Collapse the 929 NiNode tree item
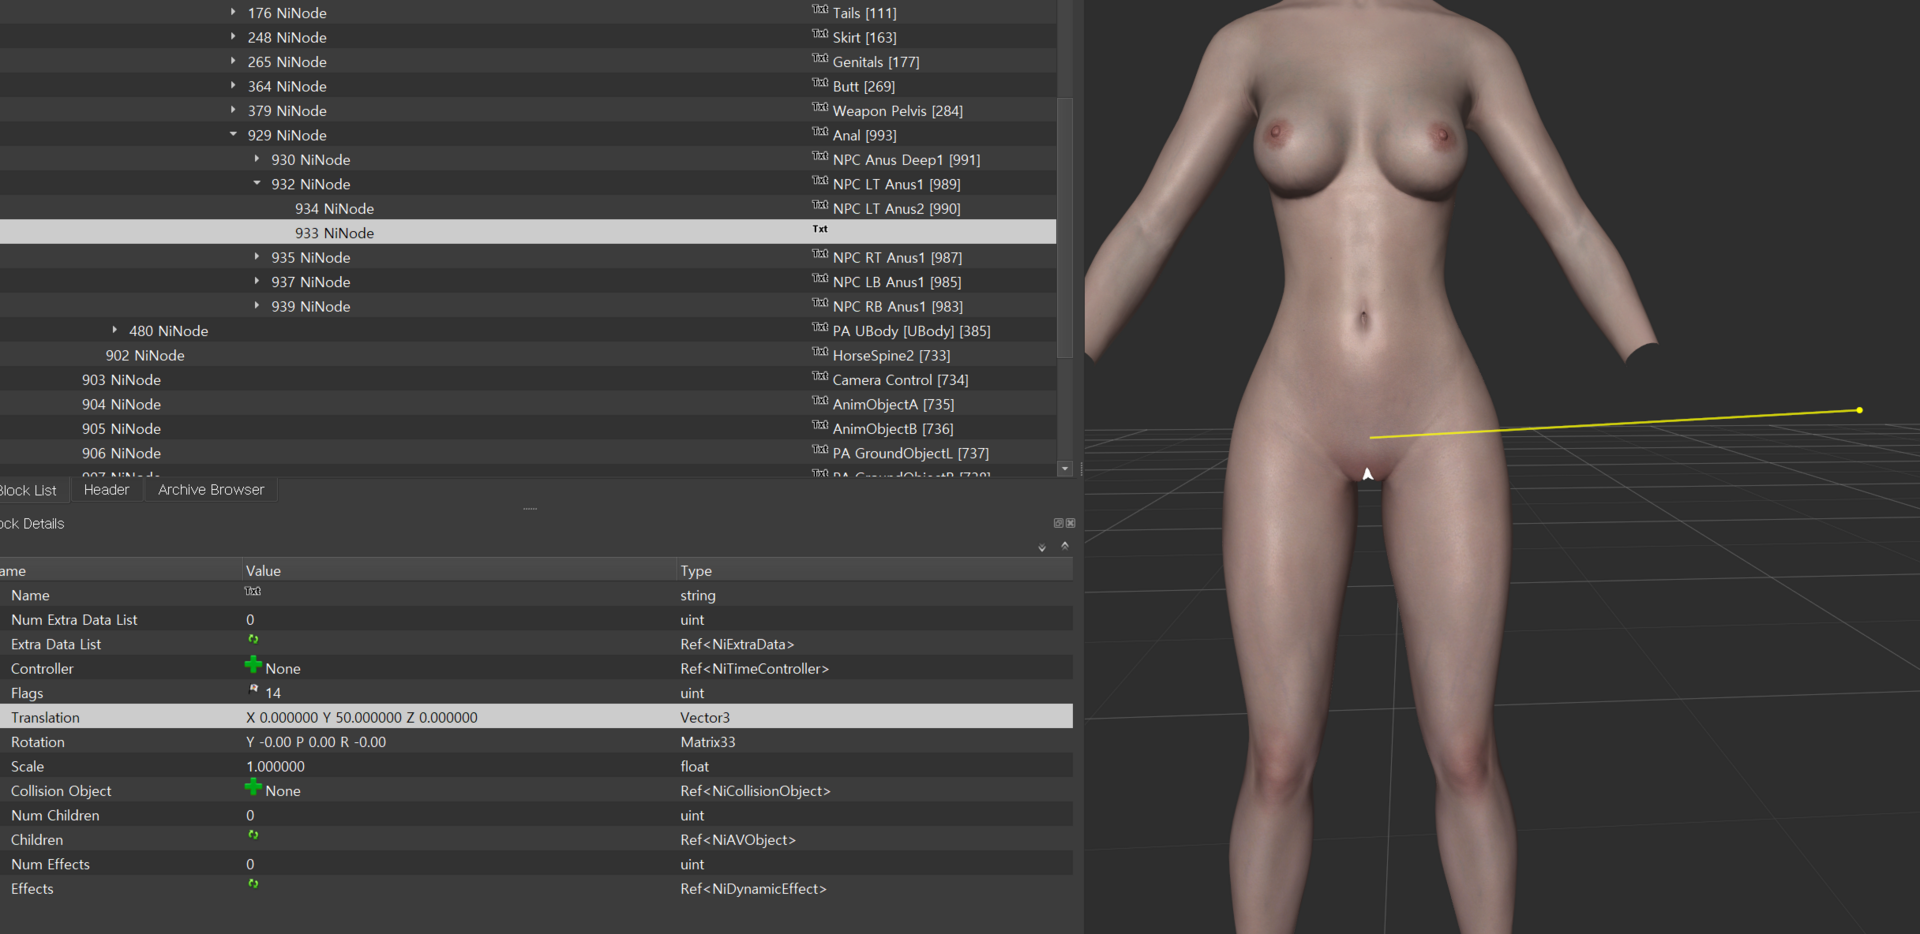The image size is (1920, 934). pos(233,134)
